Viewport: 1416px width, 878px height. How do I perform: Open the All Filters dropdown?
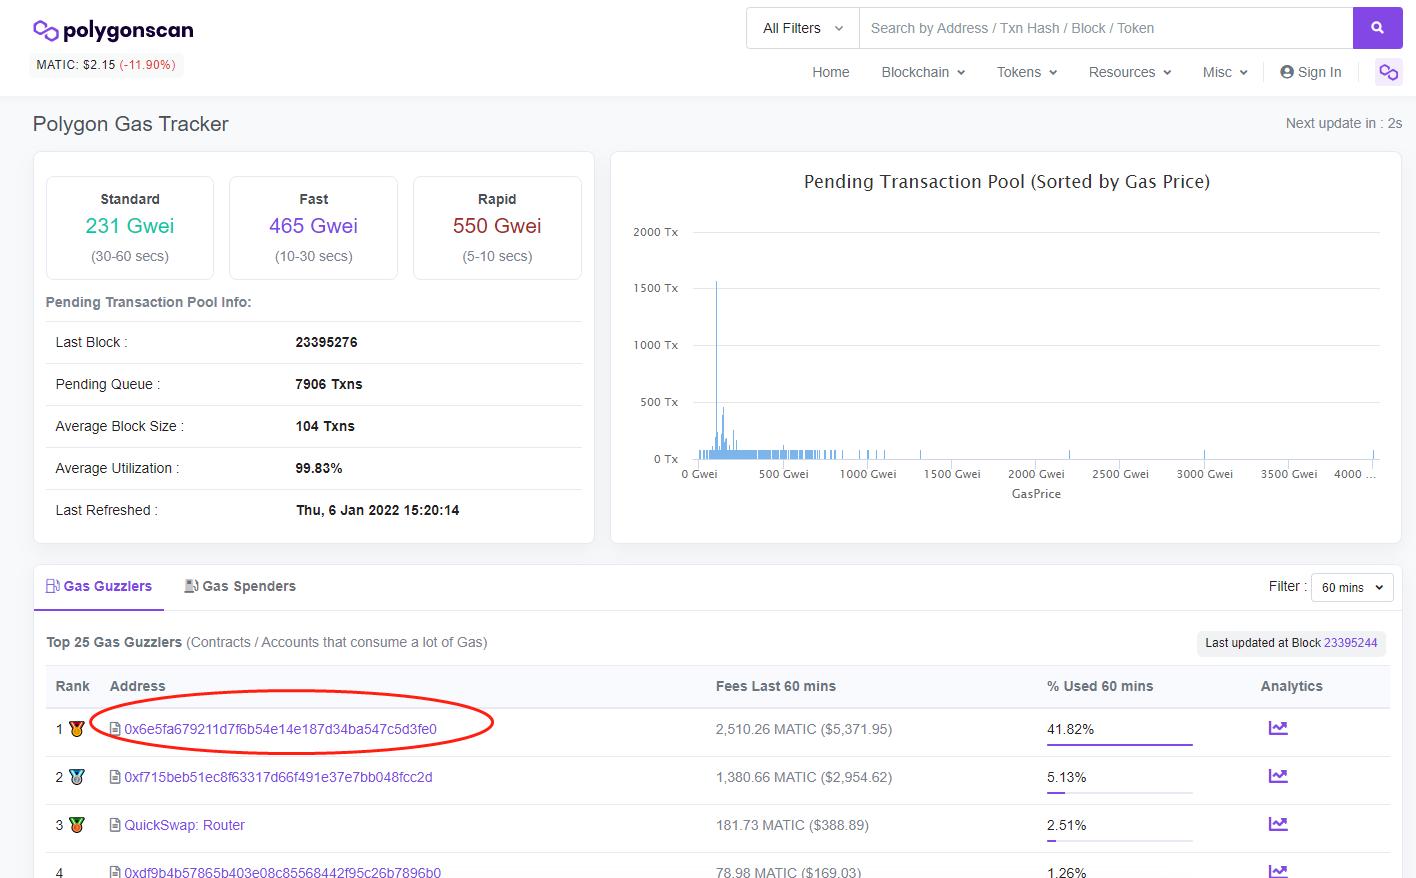point(802,28)
